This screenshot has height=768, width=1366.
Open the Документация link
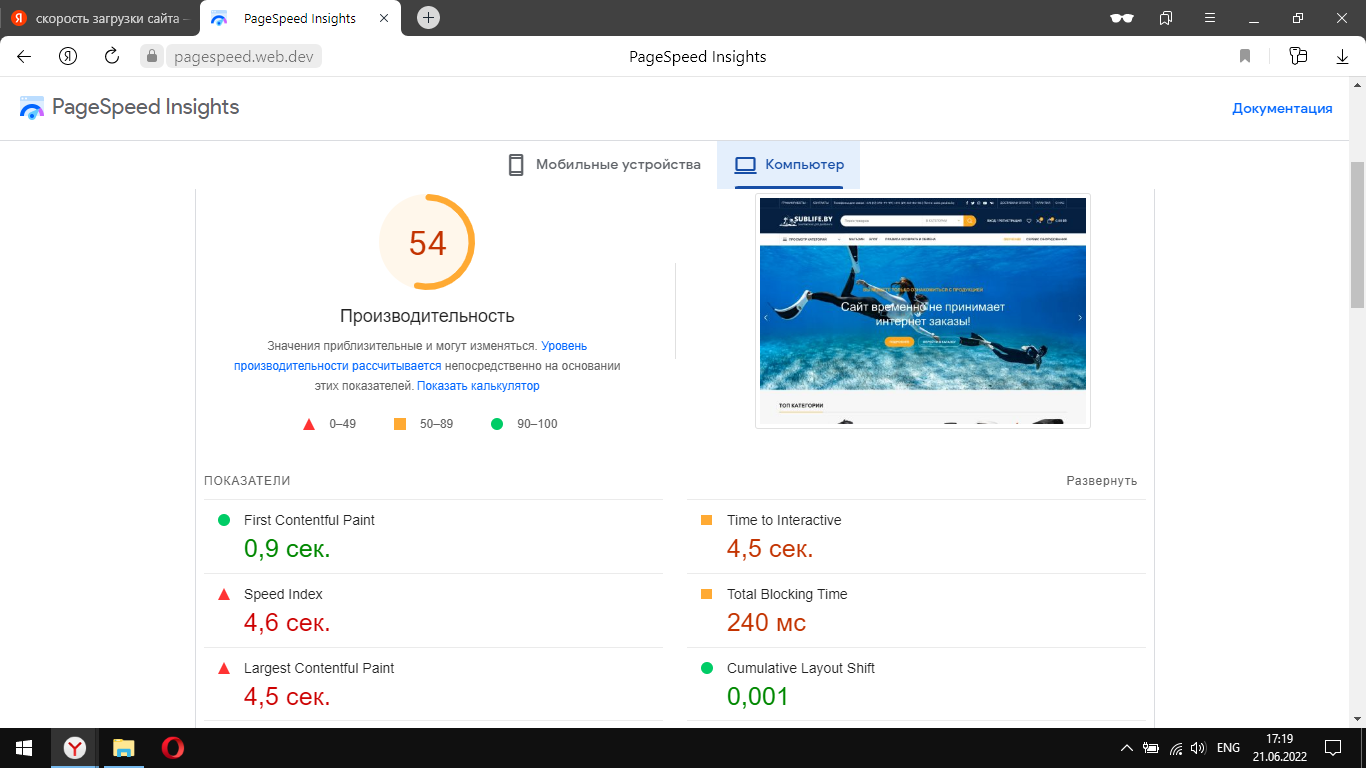1282,108
